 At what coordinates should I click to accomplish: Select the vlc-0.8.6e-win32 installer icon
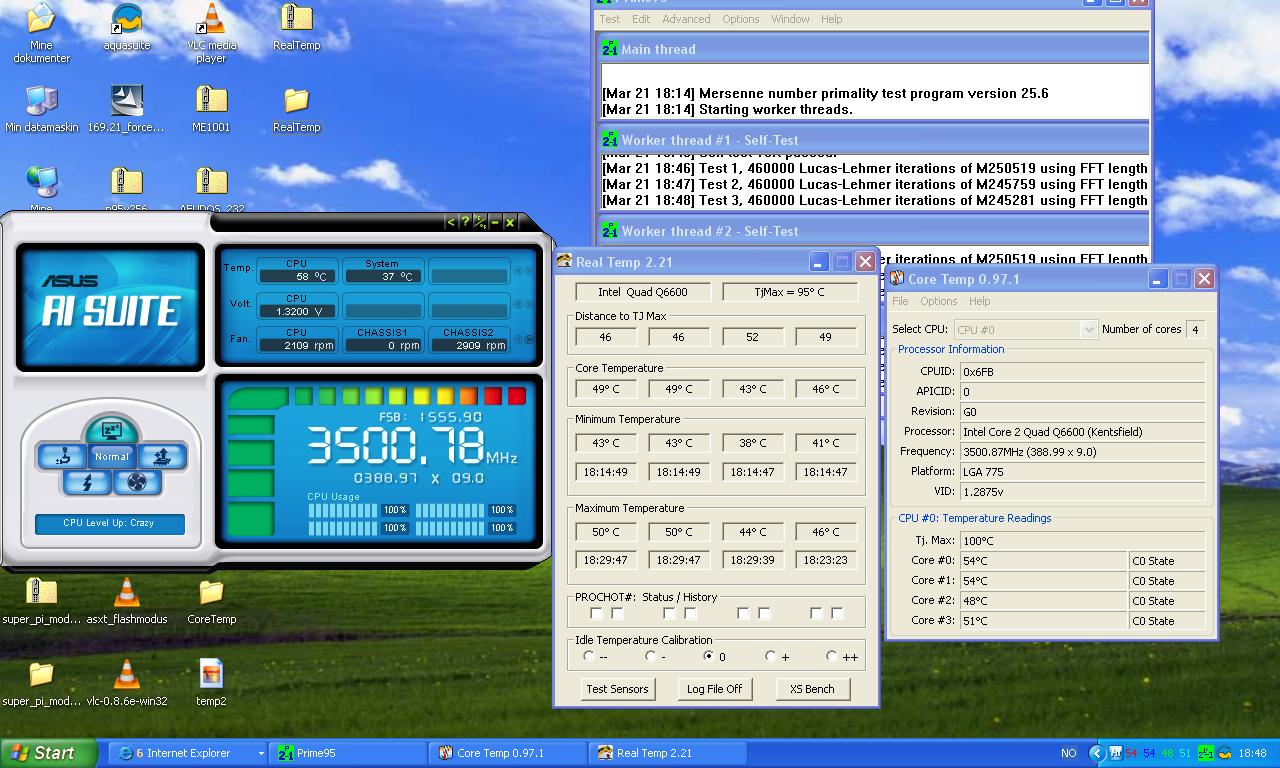coord(126,683)
